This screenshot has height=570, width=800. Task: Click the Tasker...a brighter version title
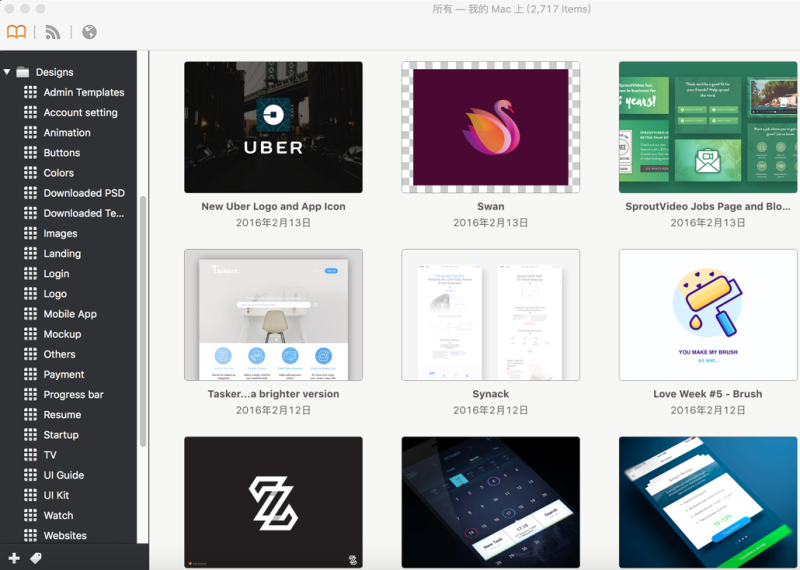pos(273,394)
